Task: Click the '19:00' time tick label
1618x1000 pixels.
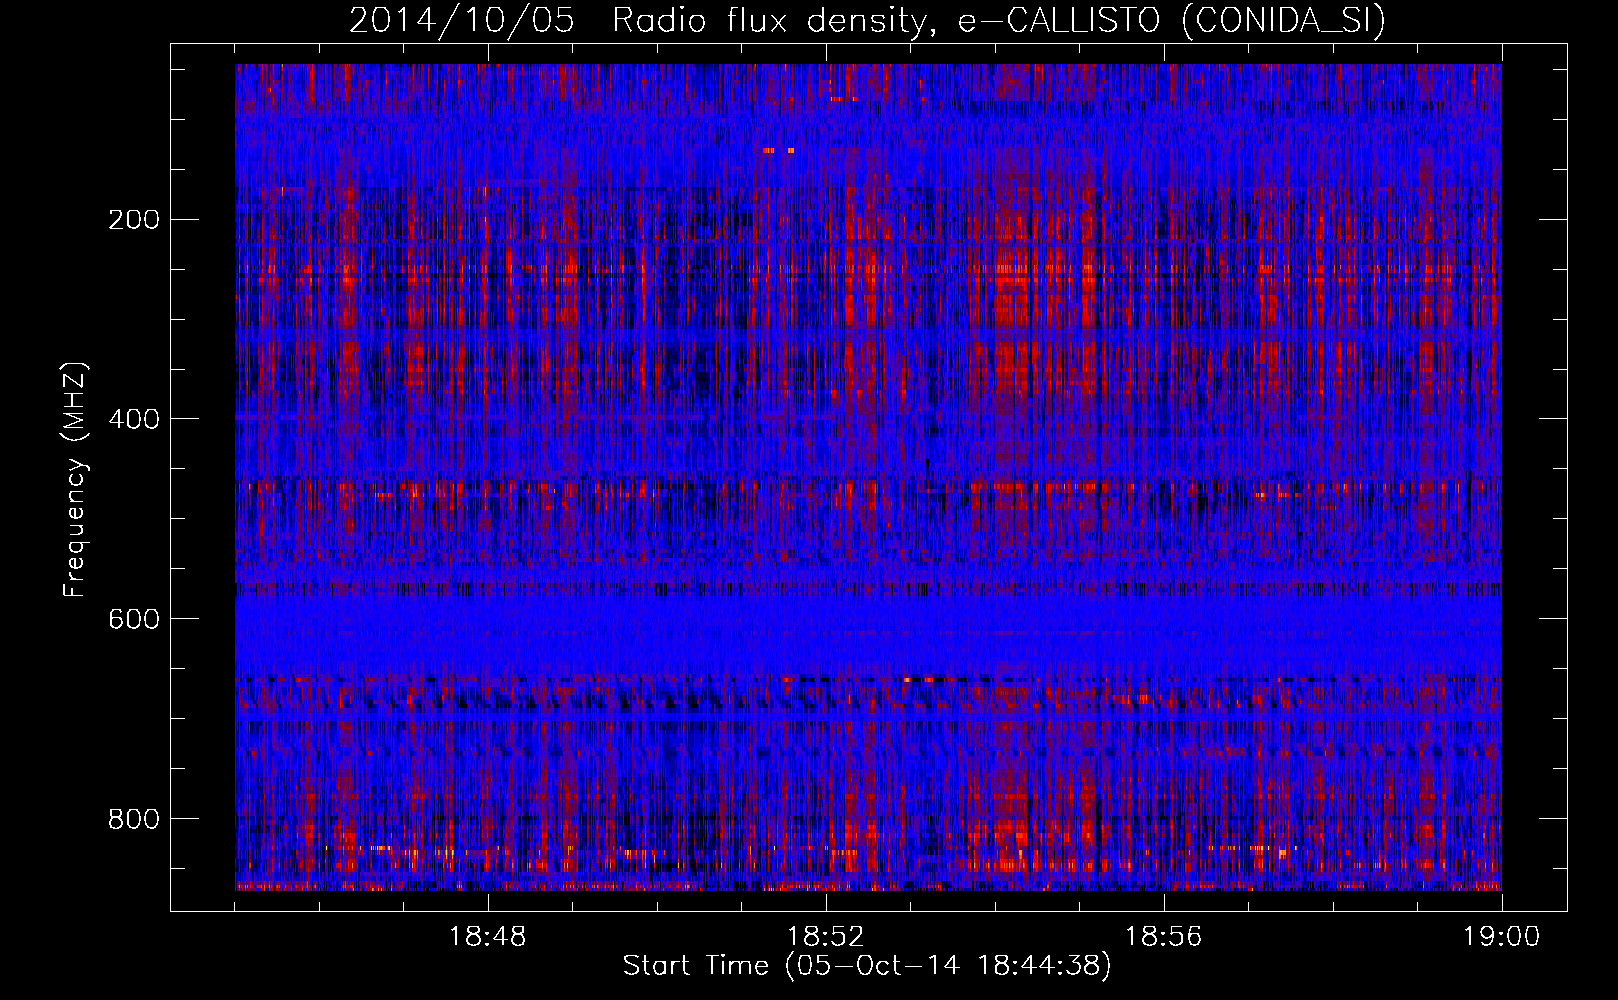Action: pos(1502,937)
